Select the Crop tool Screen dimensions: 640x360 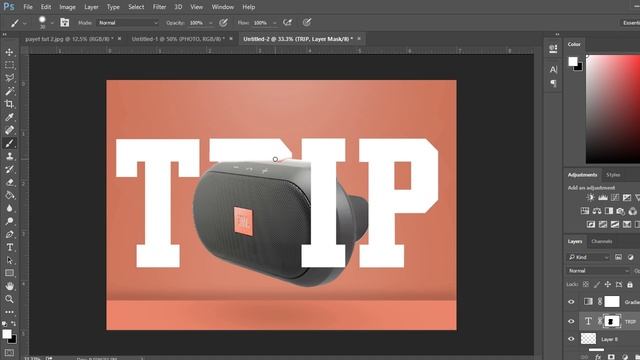[x=9, y=104]
